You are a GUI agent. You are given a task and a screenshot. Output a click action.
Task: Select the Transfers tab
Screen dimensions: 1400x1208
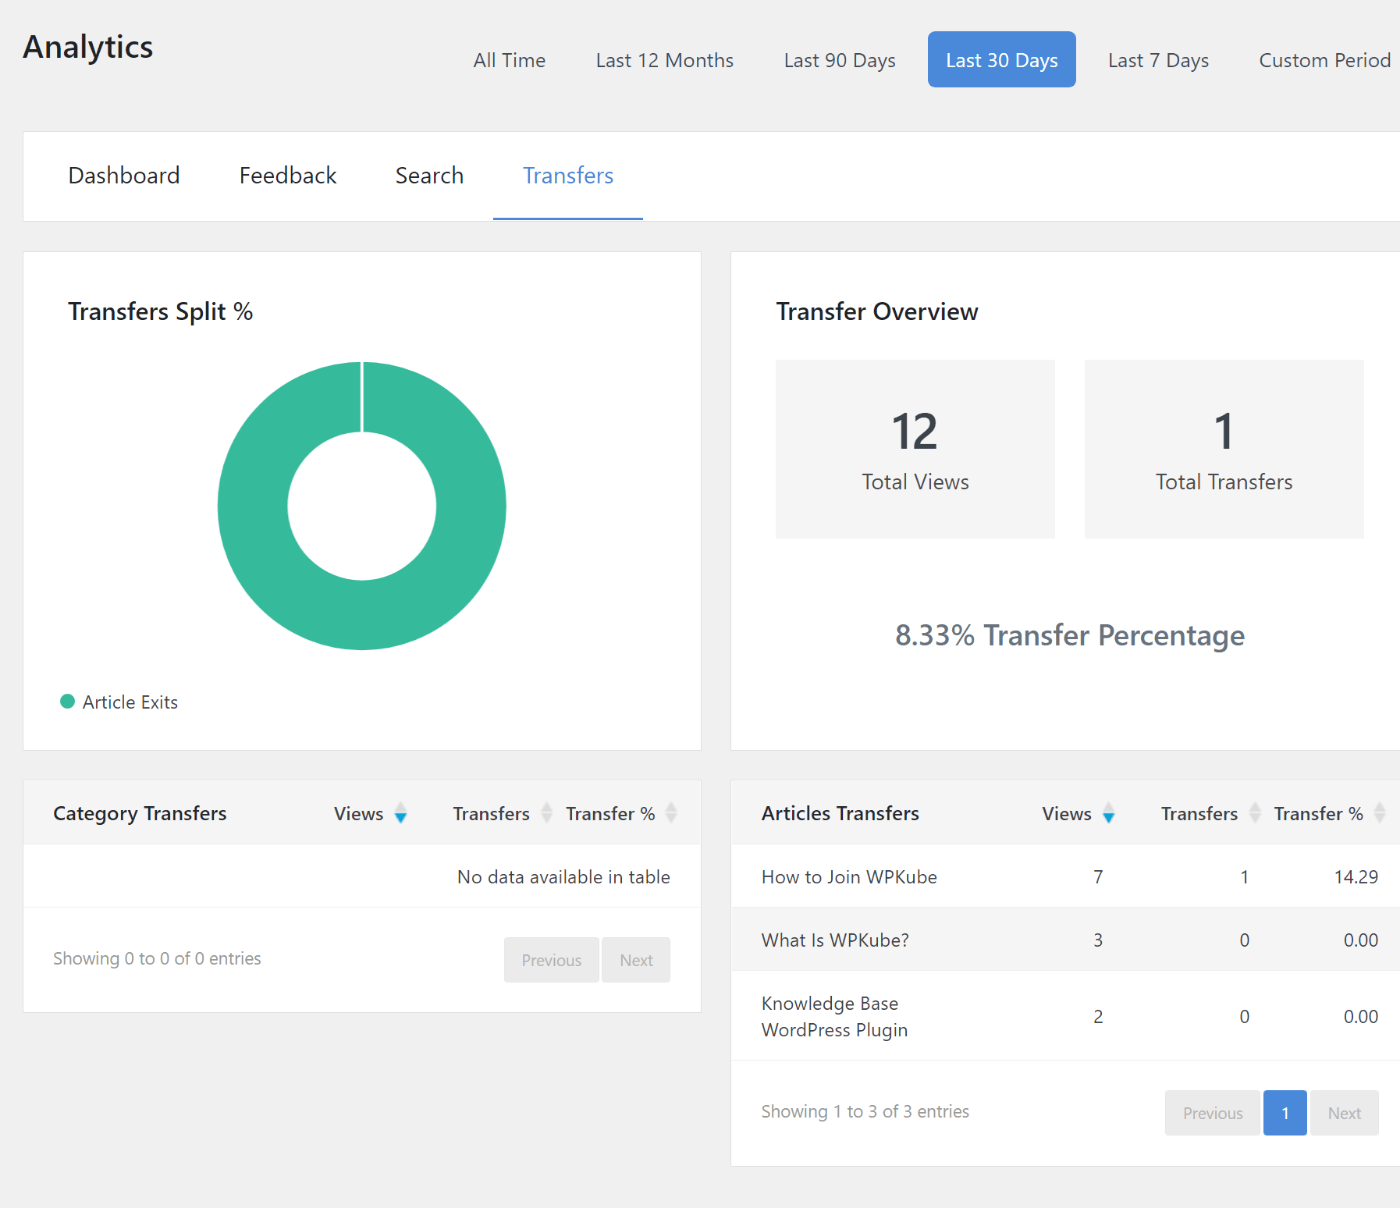point(568,176)
